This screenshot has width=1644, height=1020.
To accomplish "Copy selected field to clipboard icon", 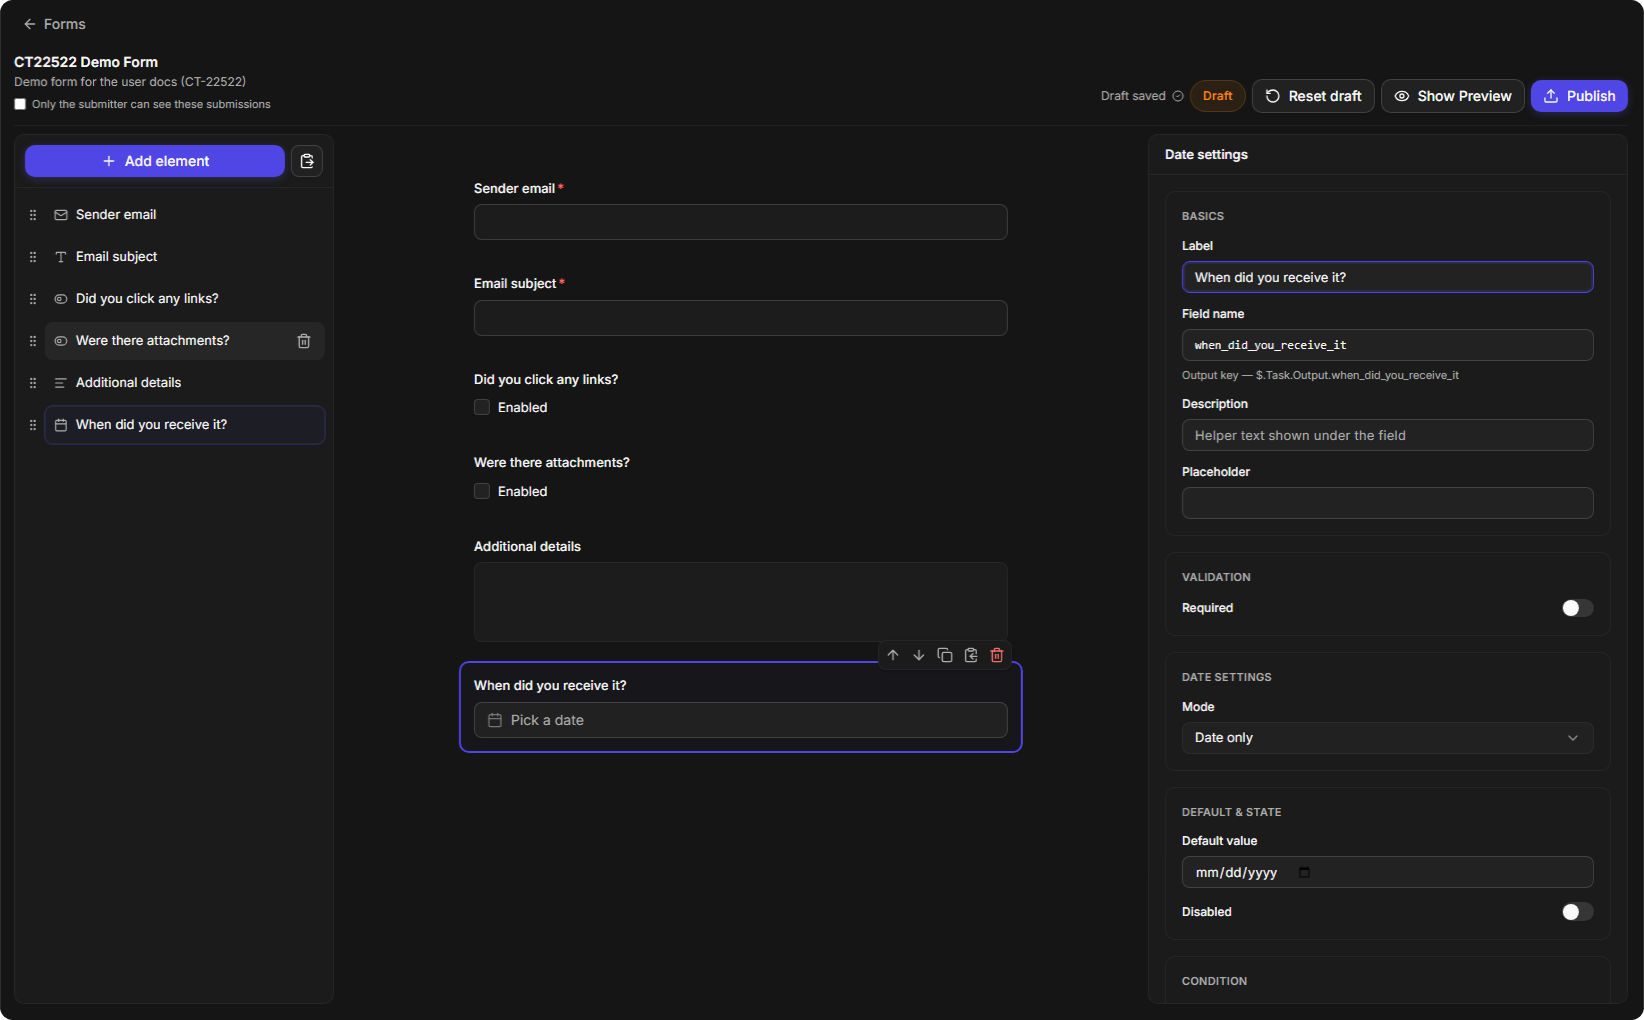I will (971, 655).
